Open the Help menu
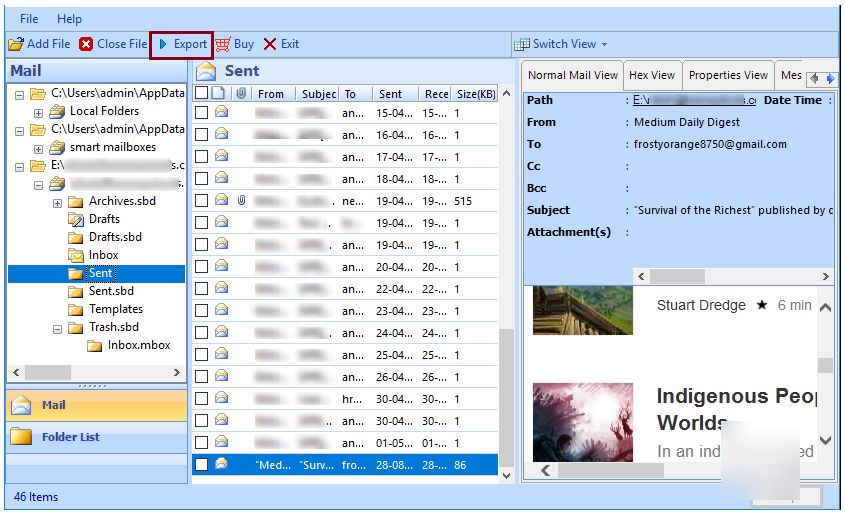 click(x=69, y=19)
